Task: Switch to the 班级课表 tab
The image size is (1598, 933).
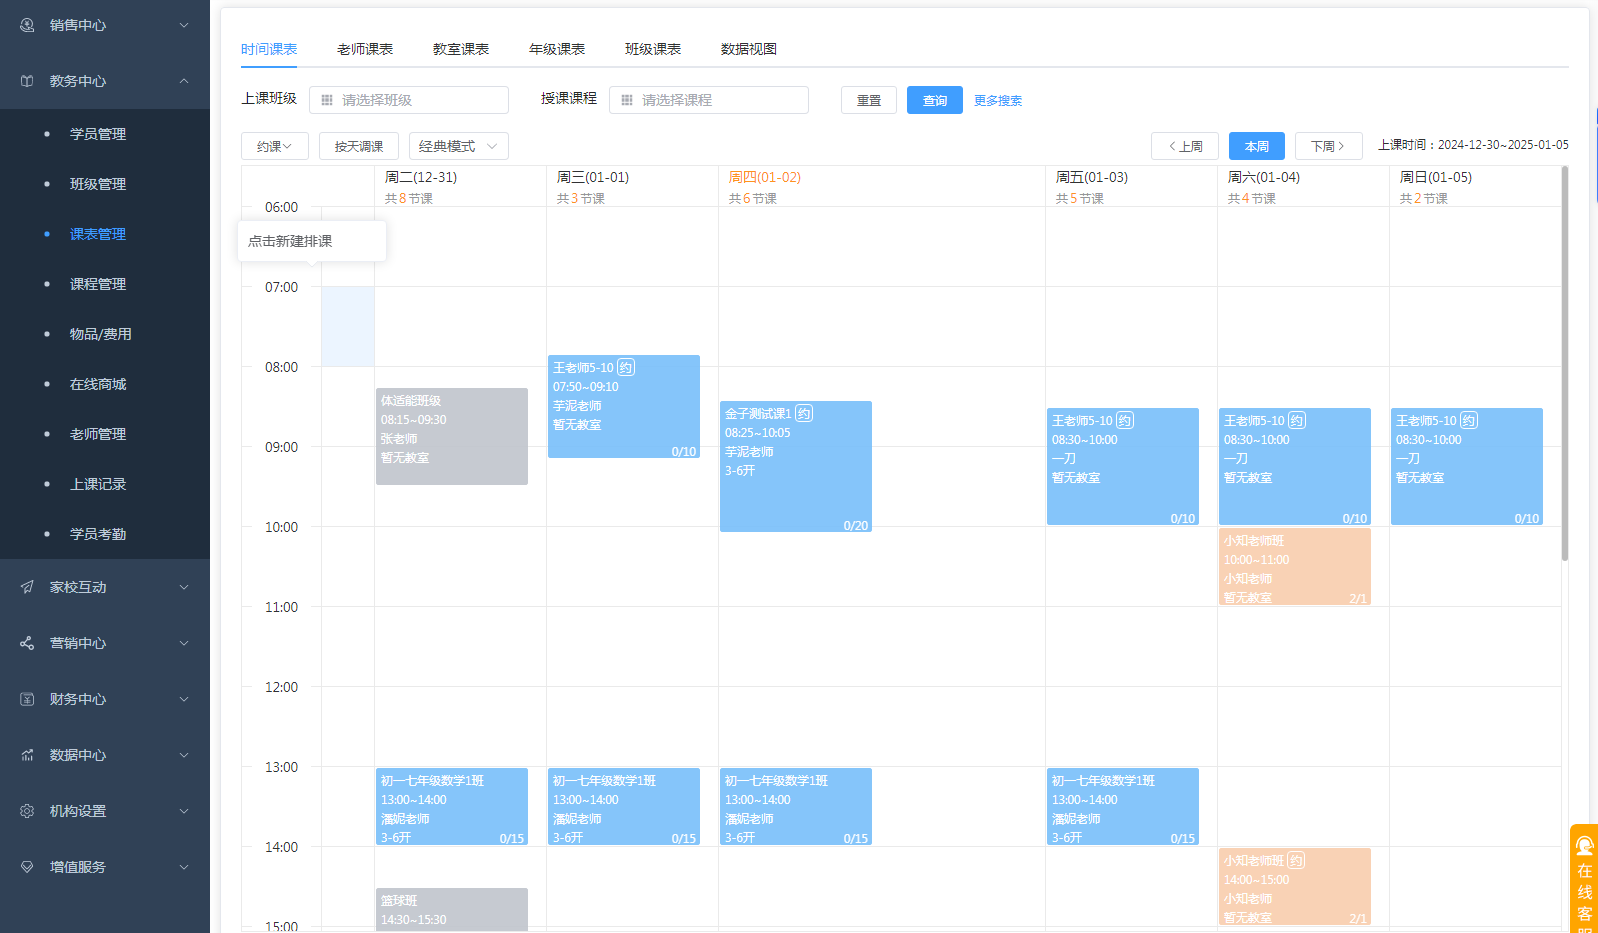Action: tap(653, 49)
